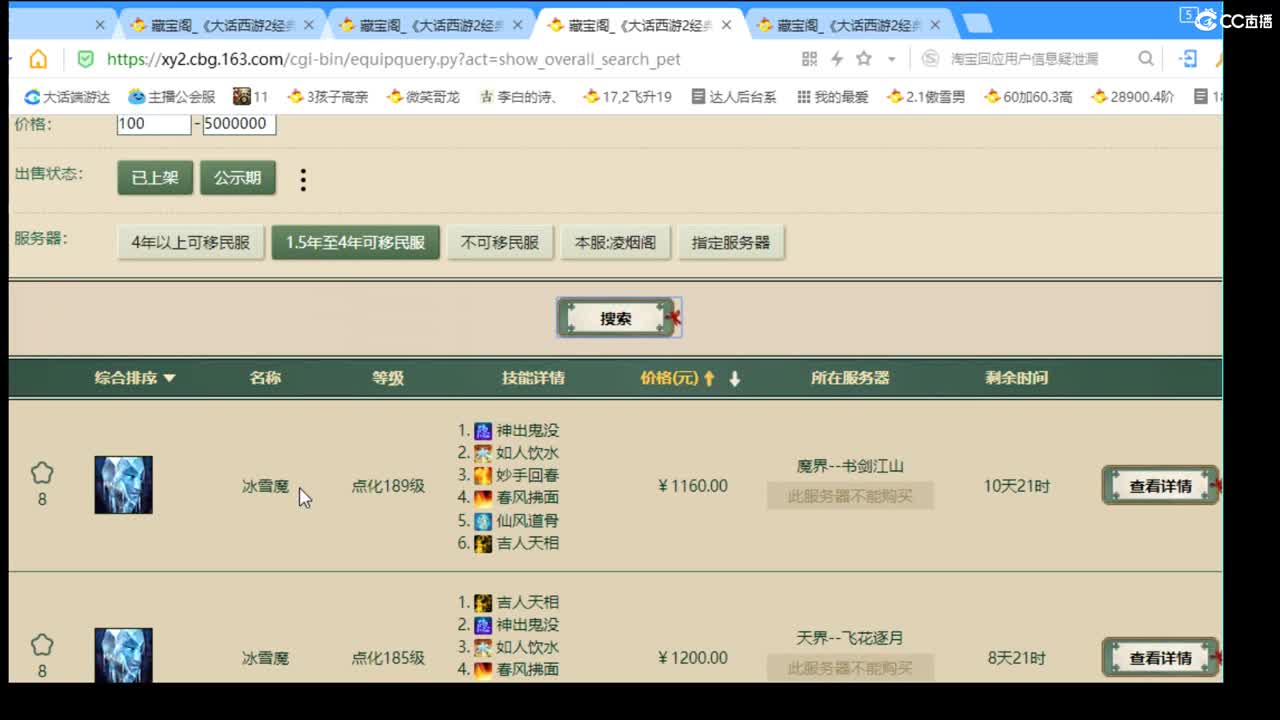
Task: Open bookmark 我的最爱
Action: point(833,97)
